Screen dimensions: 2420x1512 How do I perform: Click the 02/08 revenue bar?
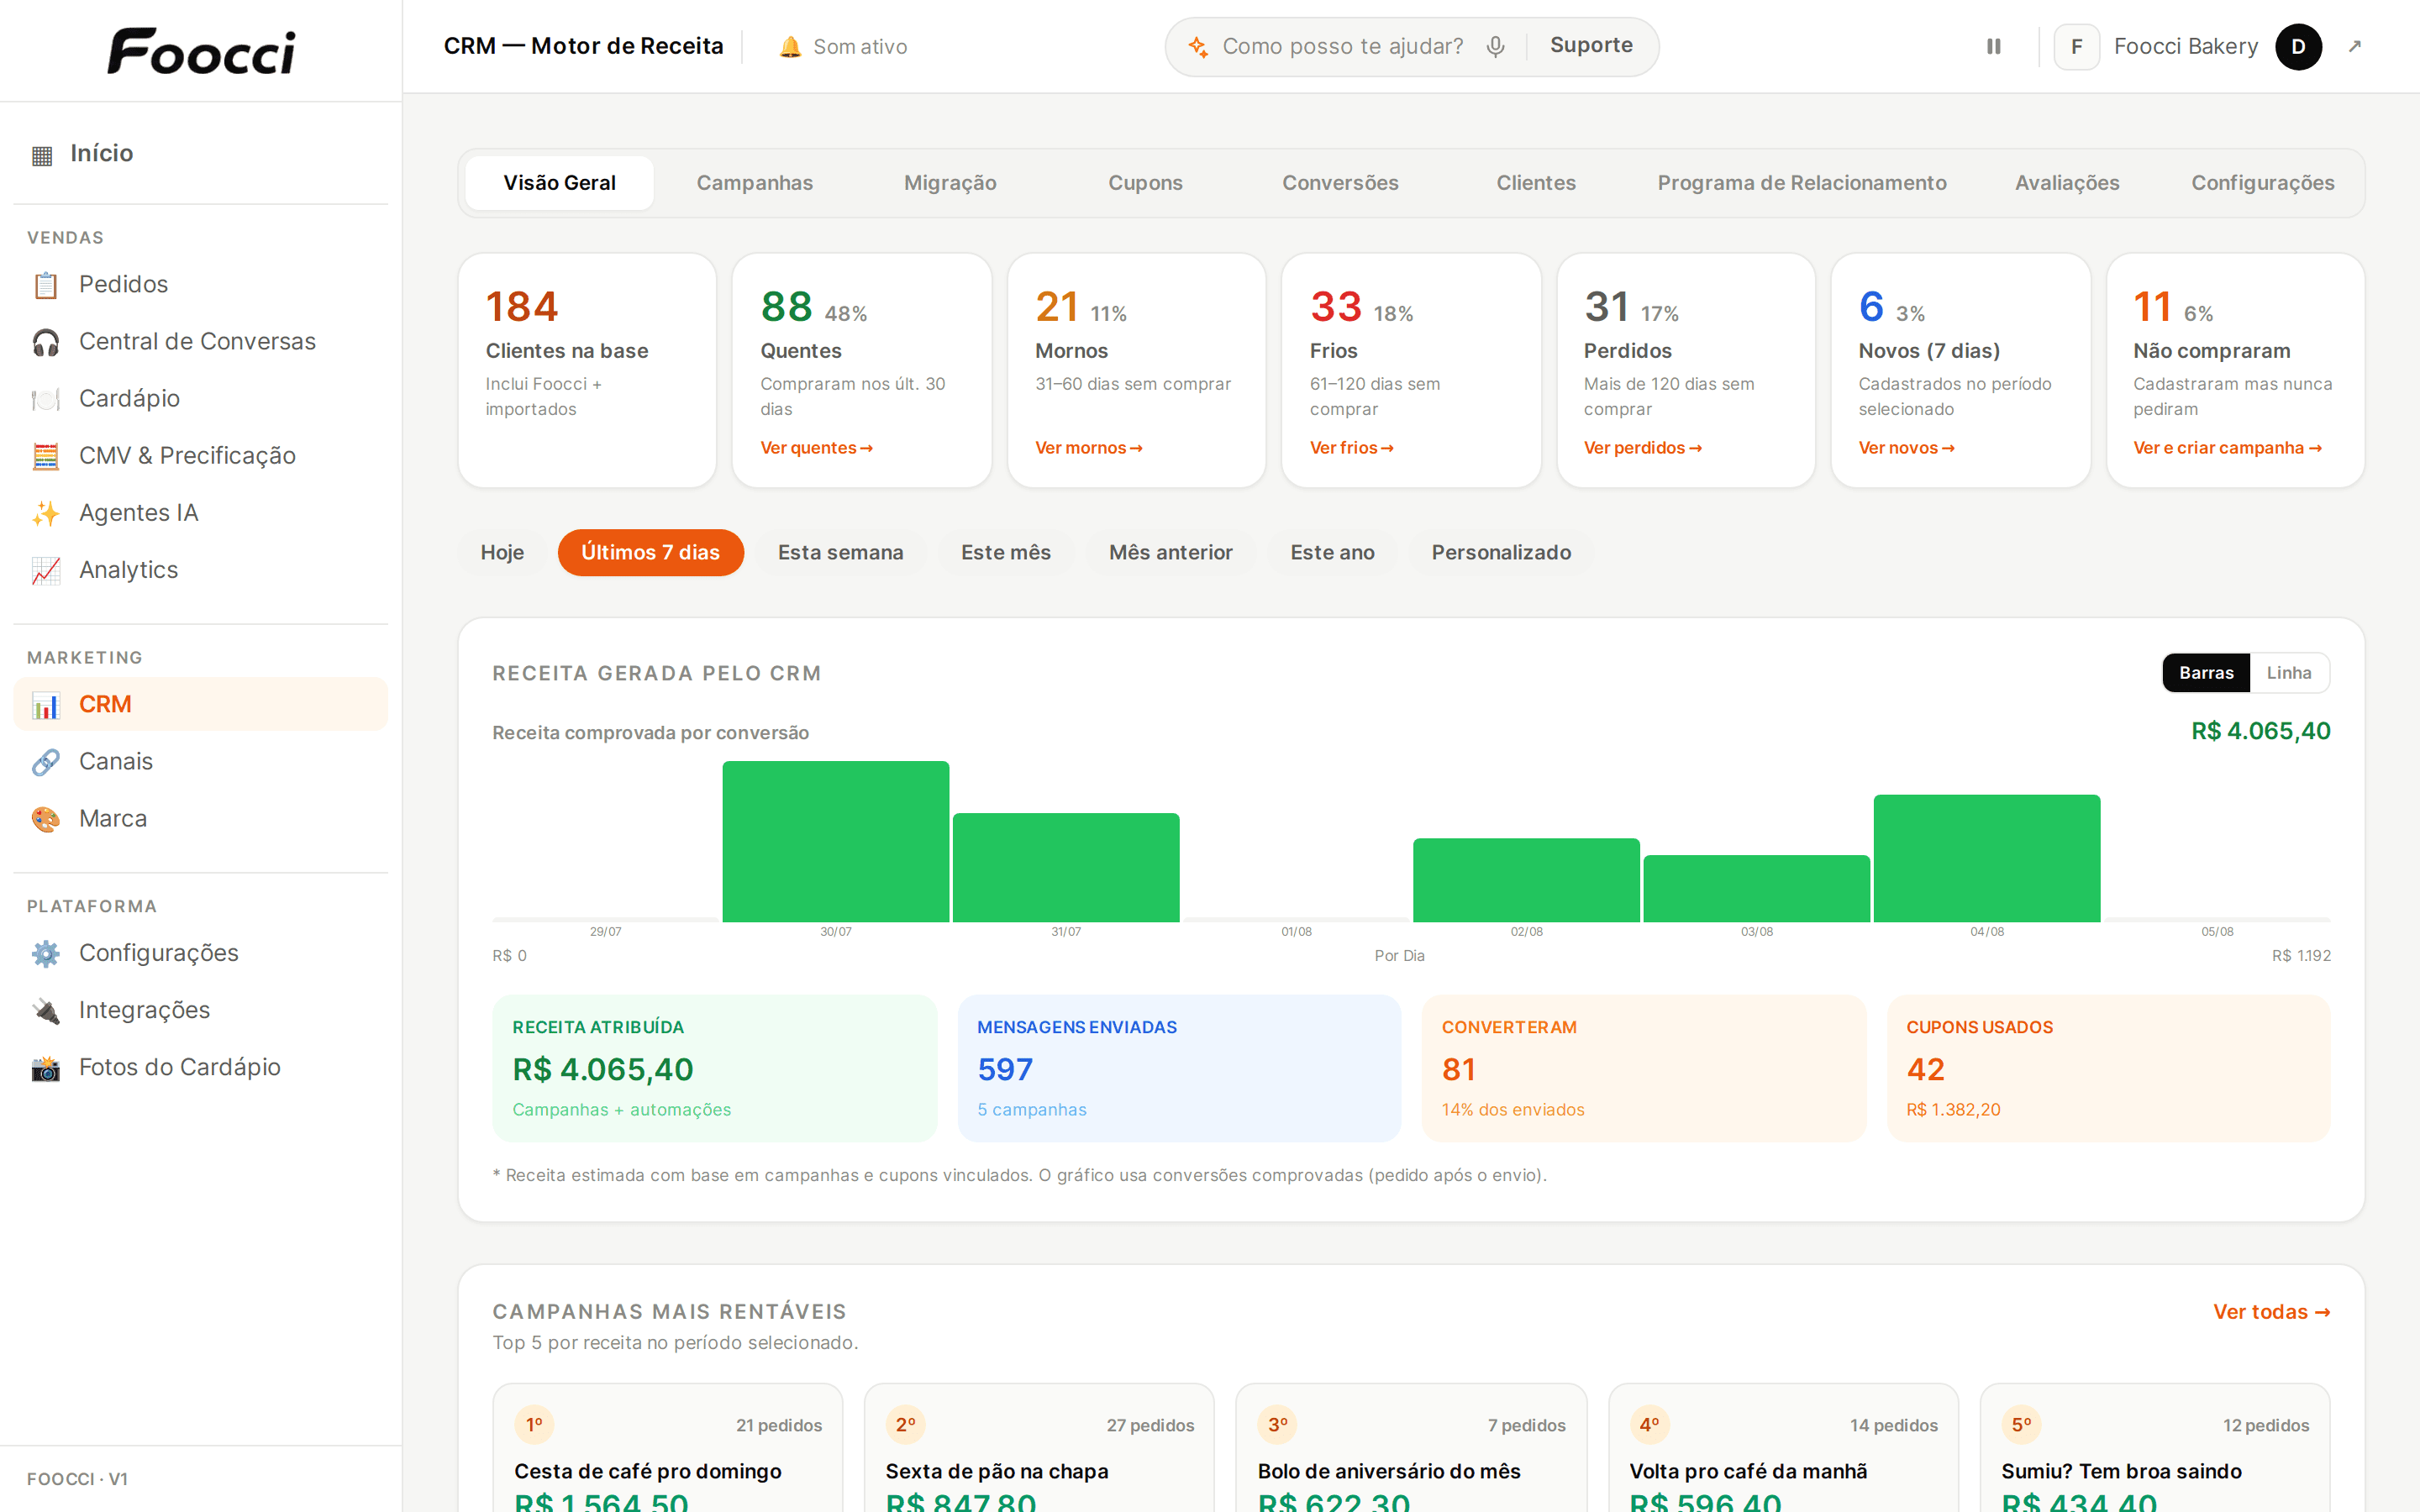(x=1526, y=880)
